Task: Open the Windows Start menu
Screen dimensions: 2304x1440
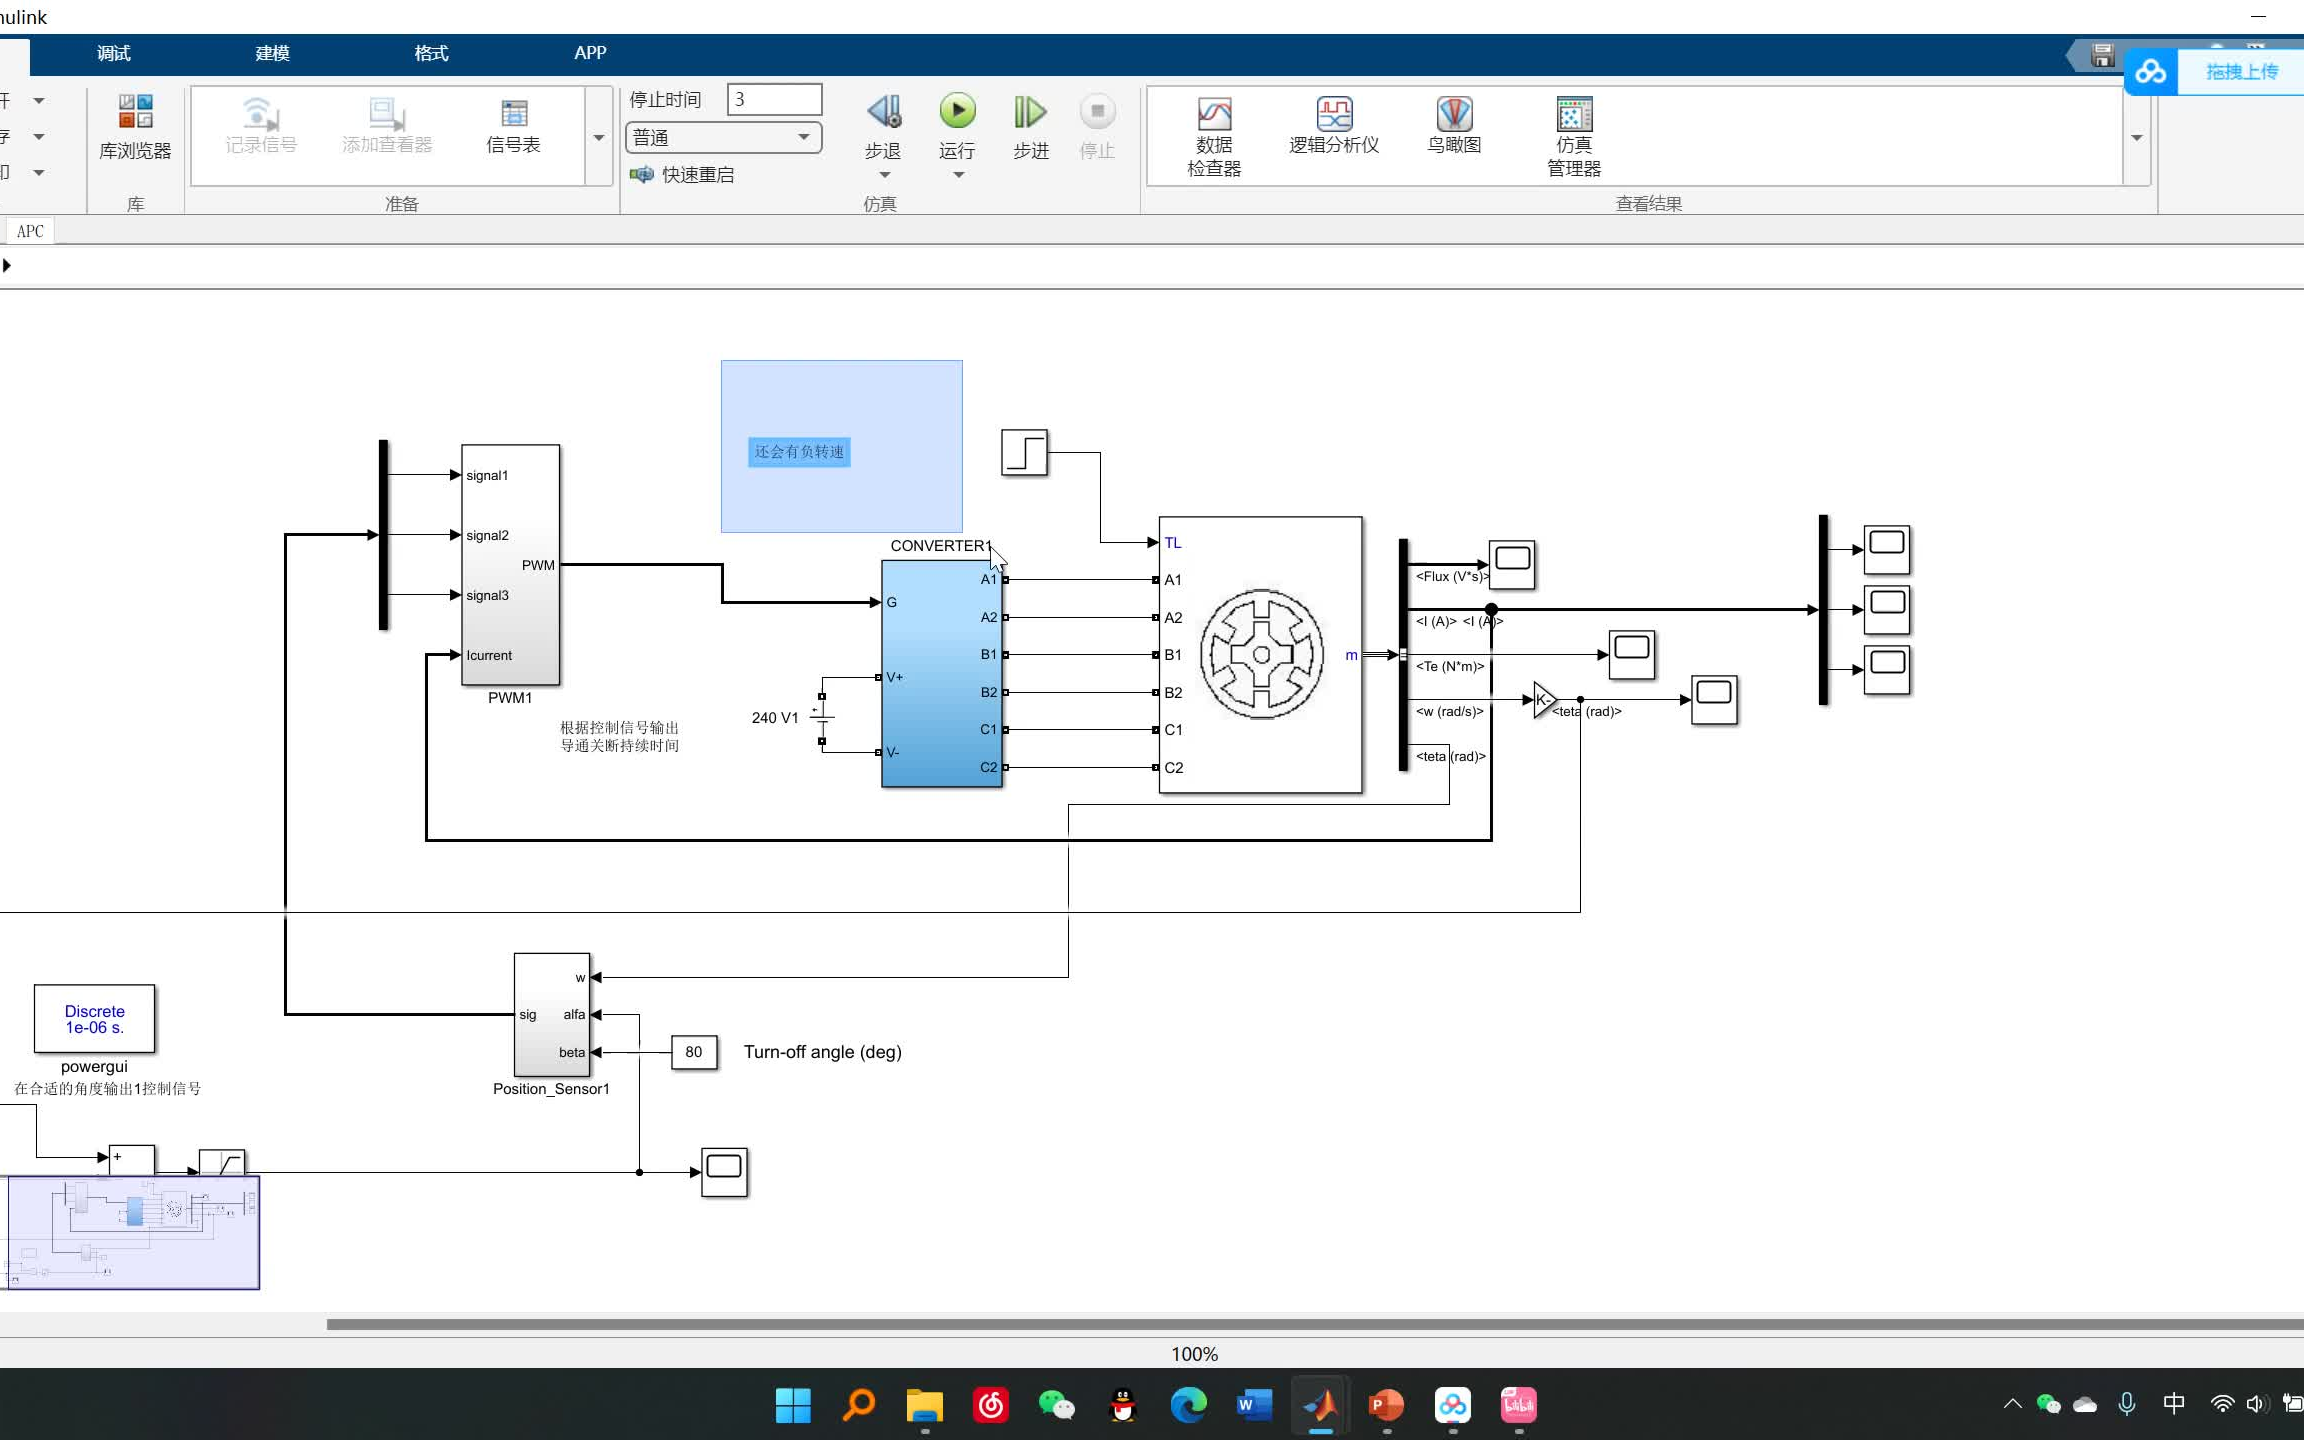Action: (793, 1405)
